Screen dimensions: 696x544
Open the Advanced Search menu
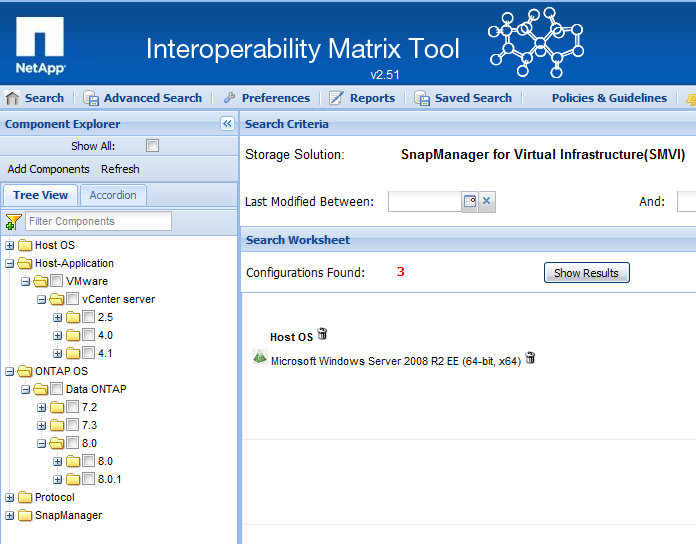[x=143, y=98]
